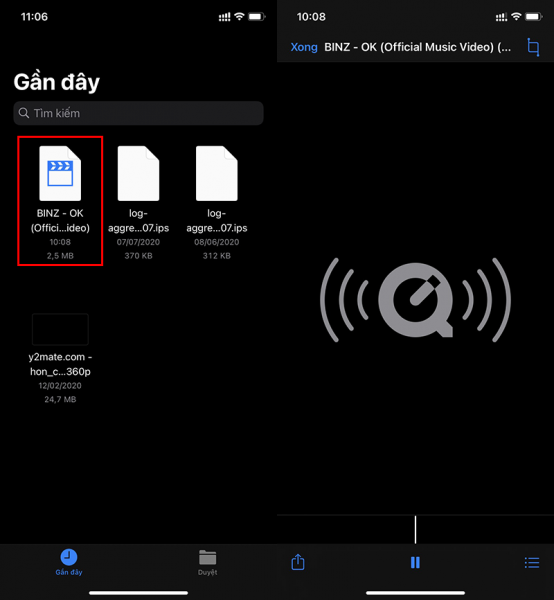Click the 2,5 MB file size label

pos(60,256)
